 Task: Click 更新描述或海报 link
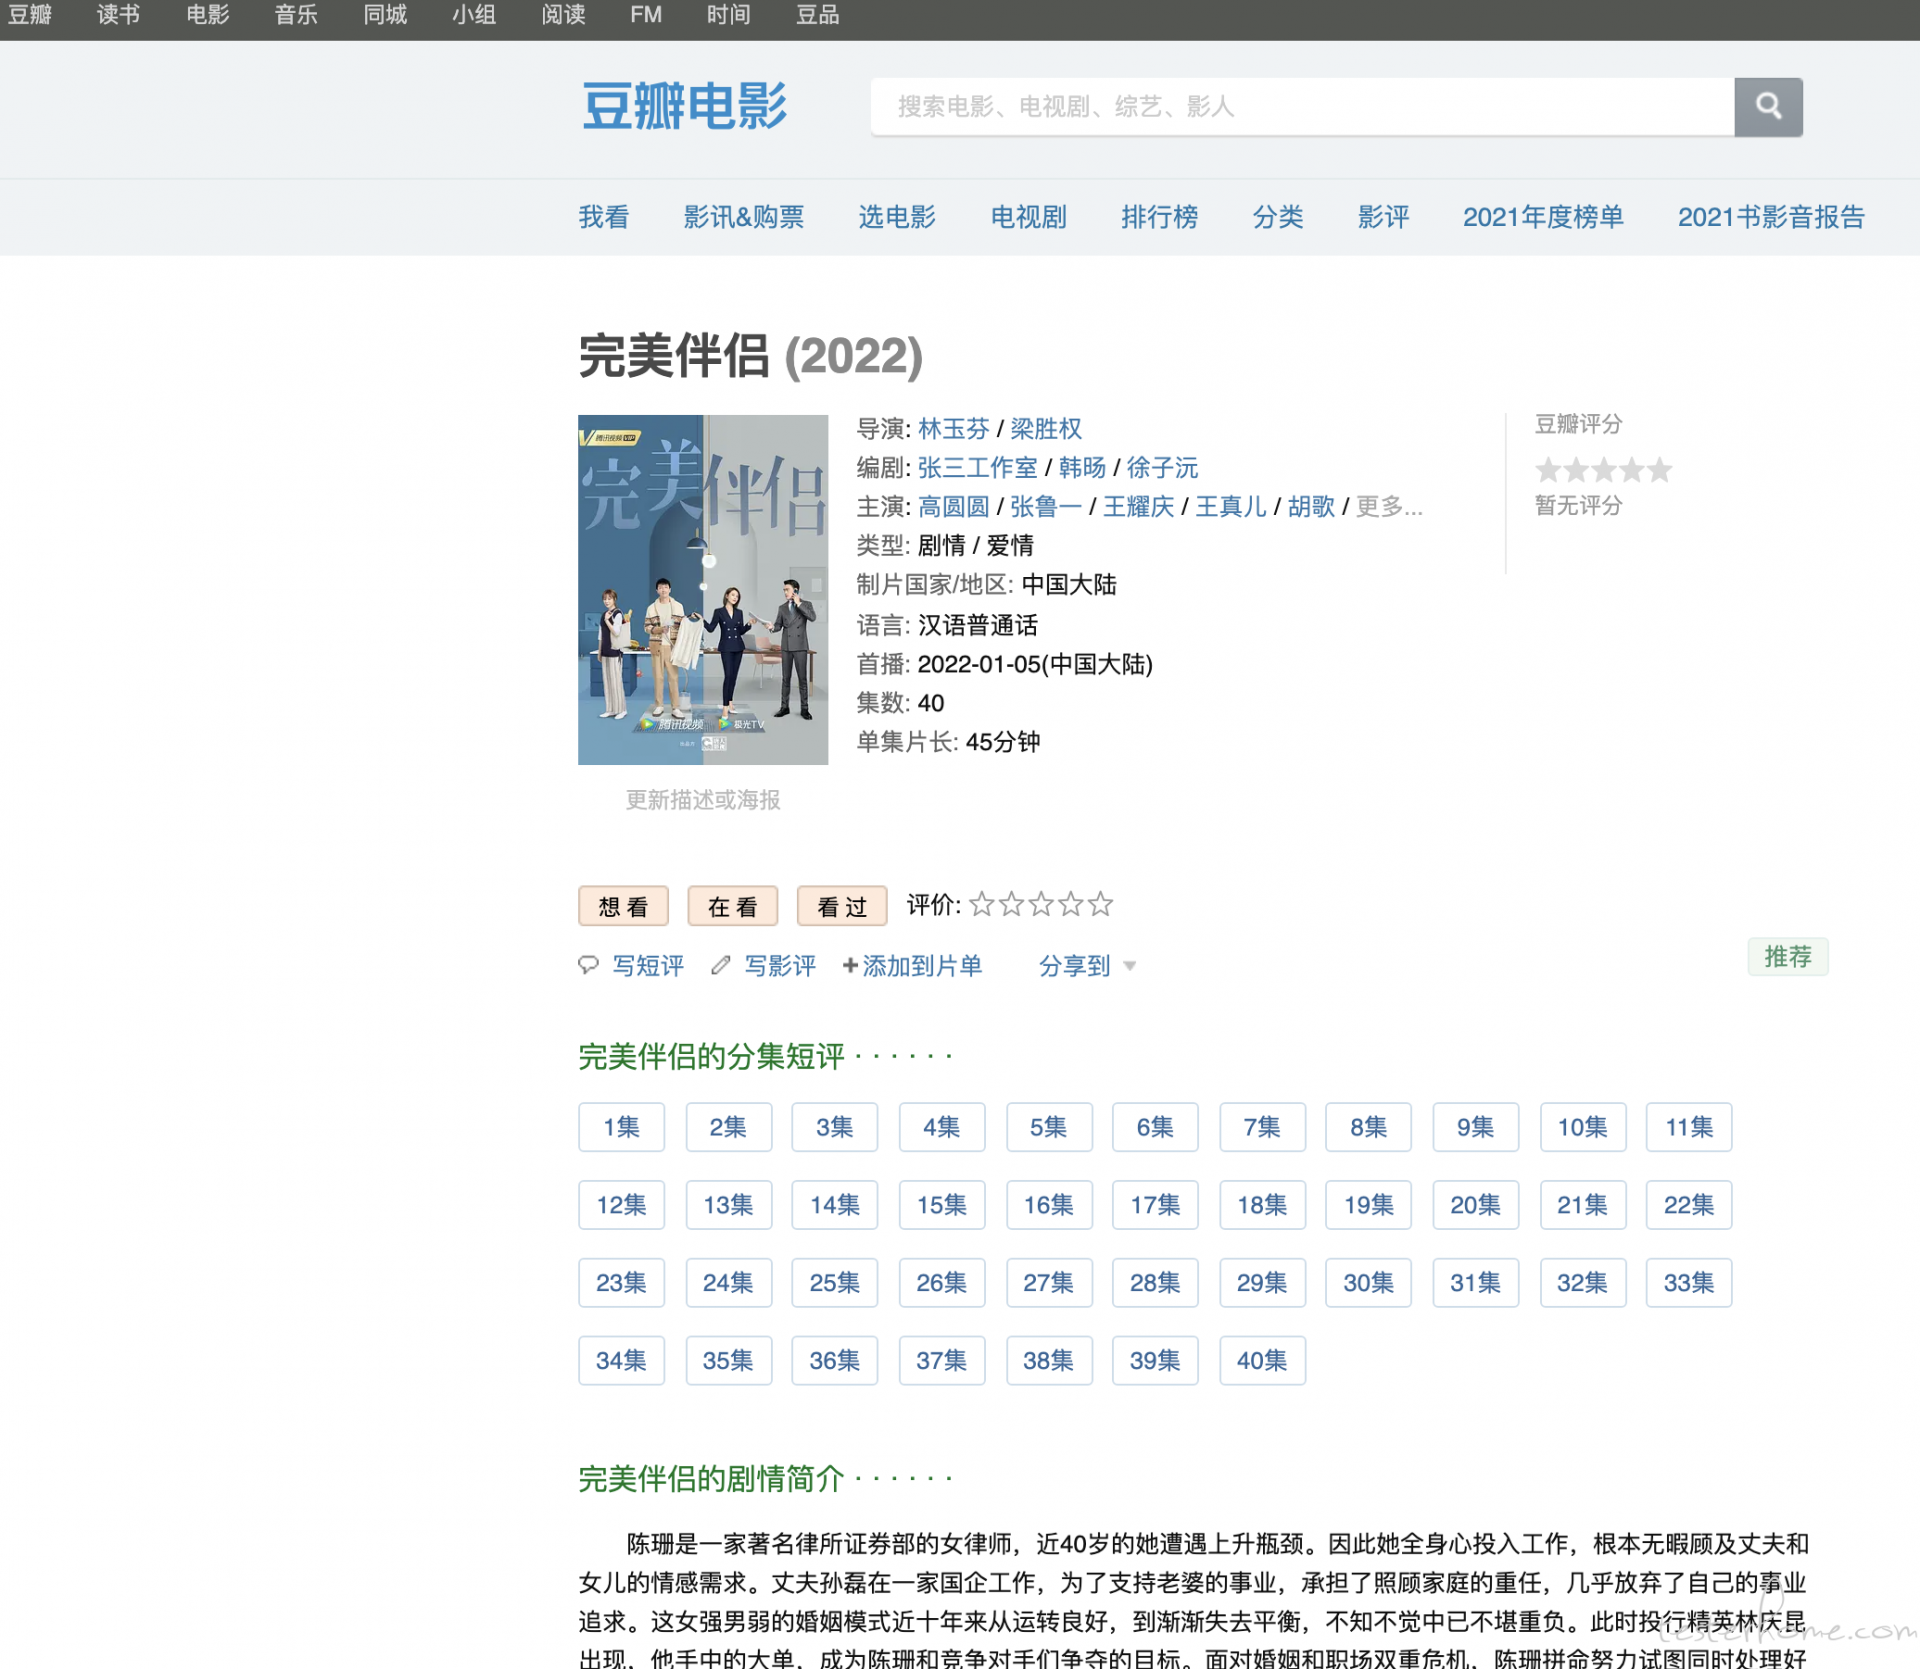703,800
